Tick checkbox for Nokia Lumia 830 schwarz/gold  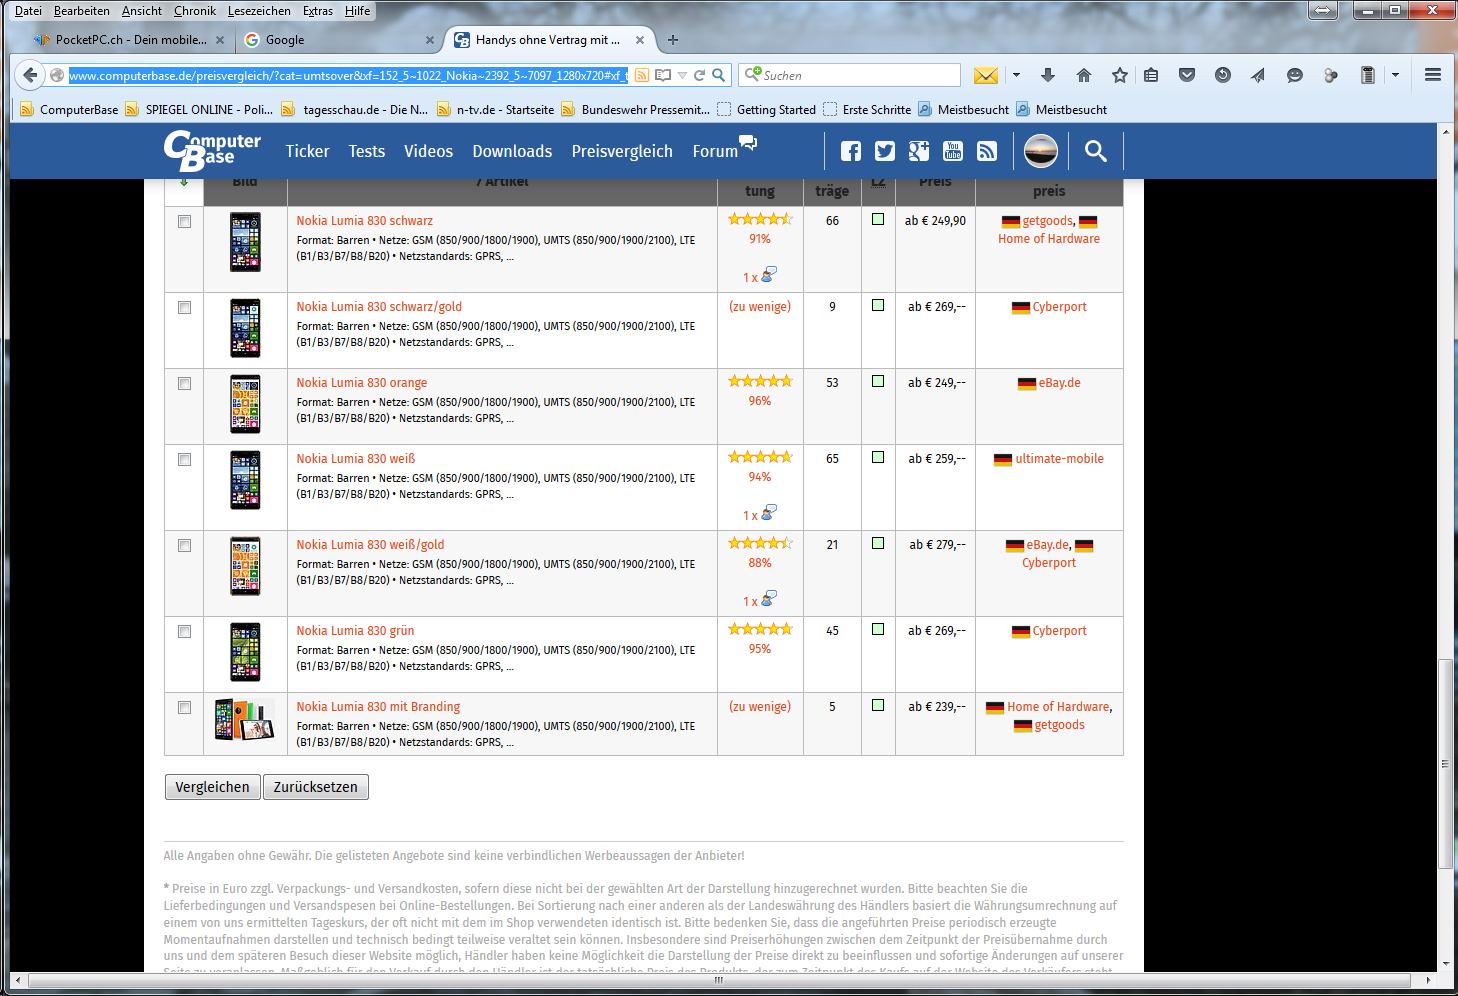tap(184, 308)
